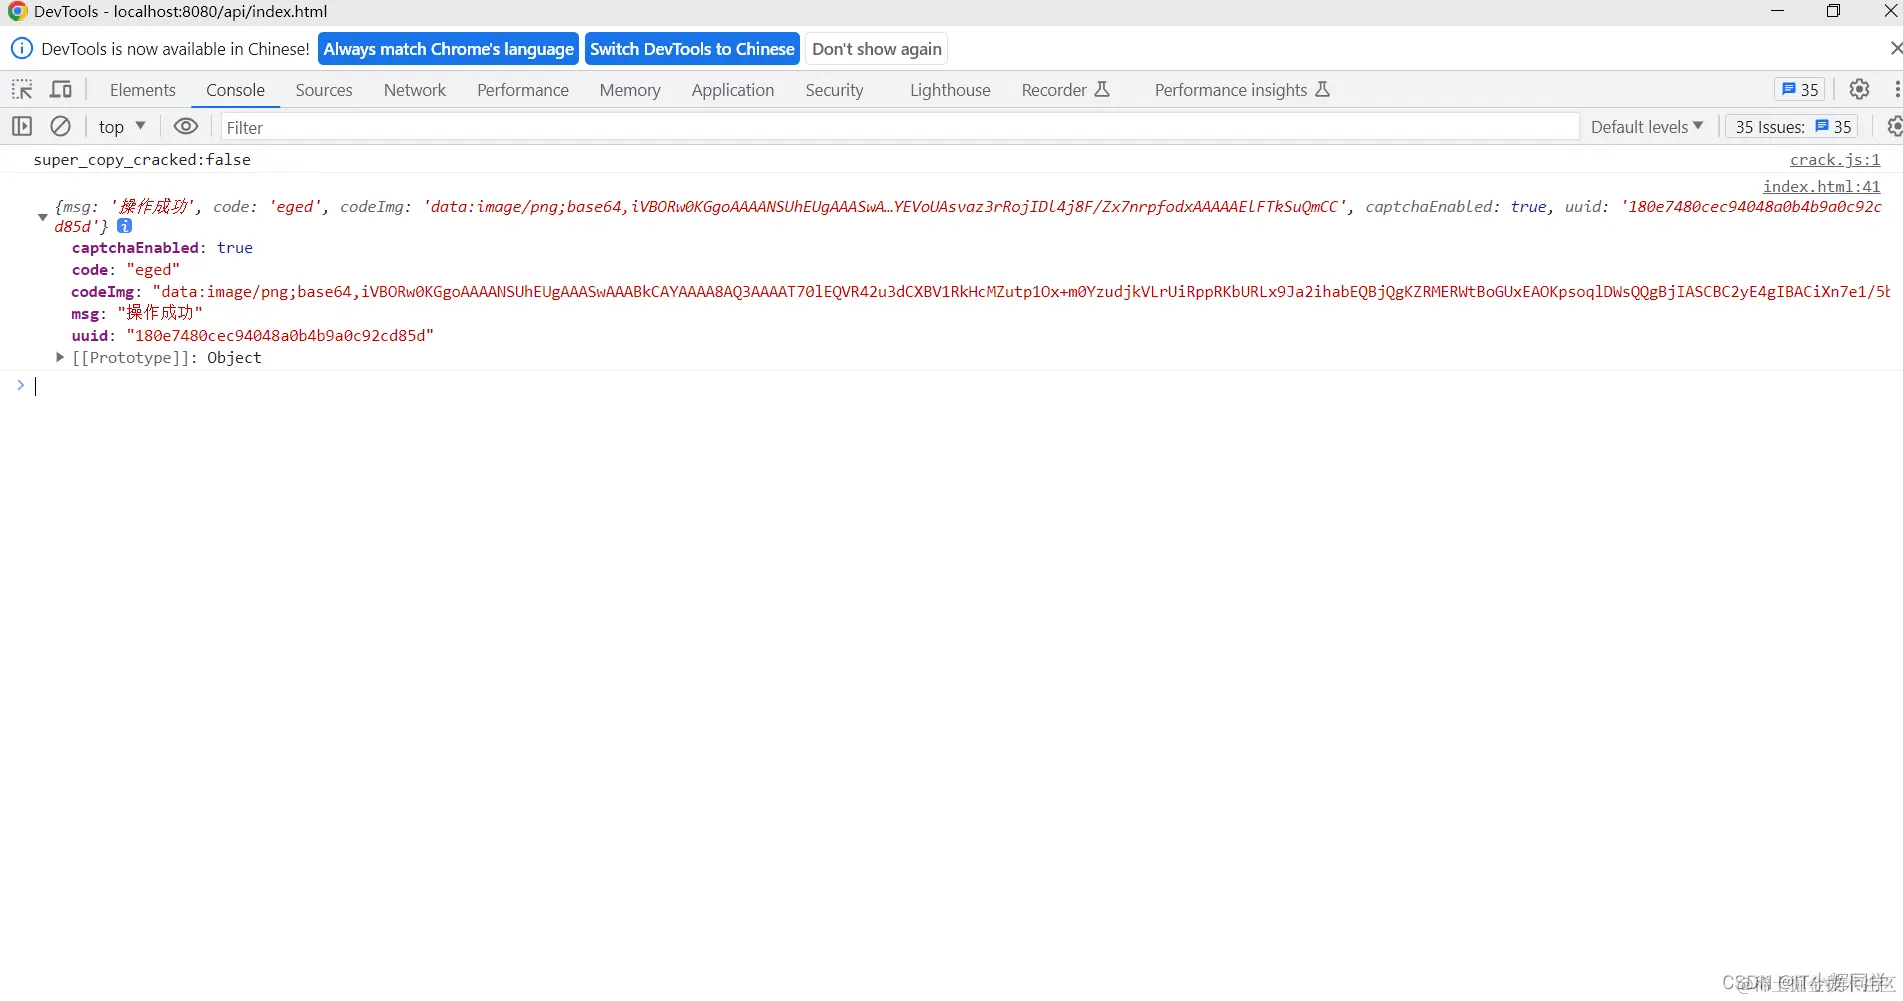The width and height of the screenshot is (1903, 1001).
Task: Open the DevTools more options menu
Action: pos(1896,89)
